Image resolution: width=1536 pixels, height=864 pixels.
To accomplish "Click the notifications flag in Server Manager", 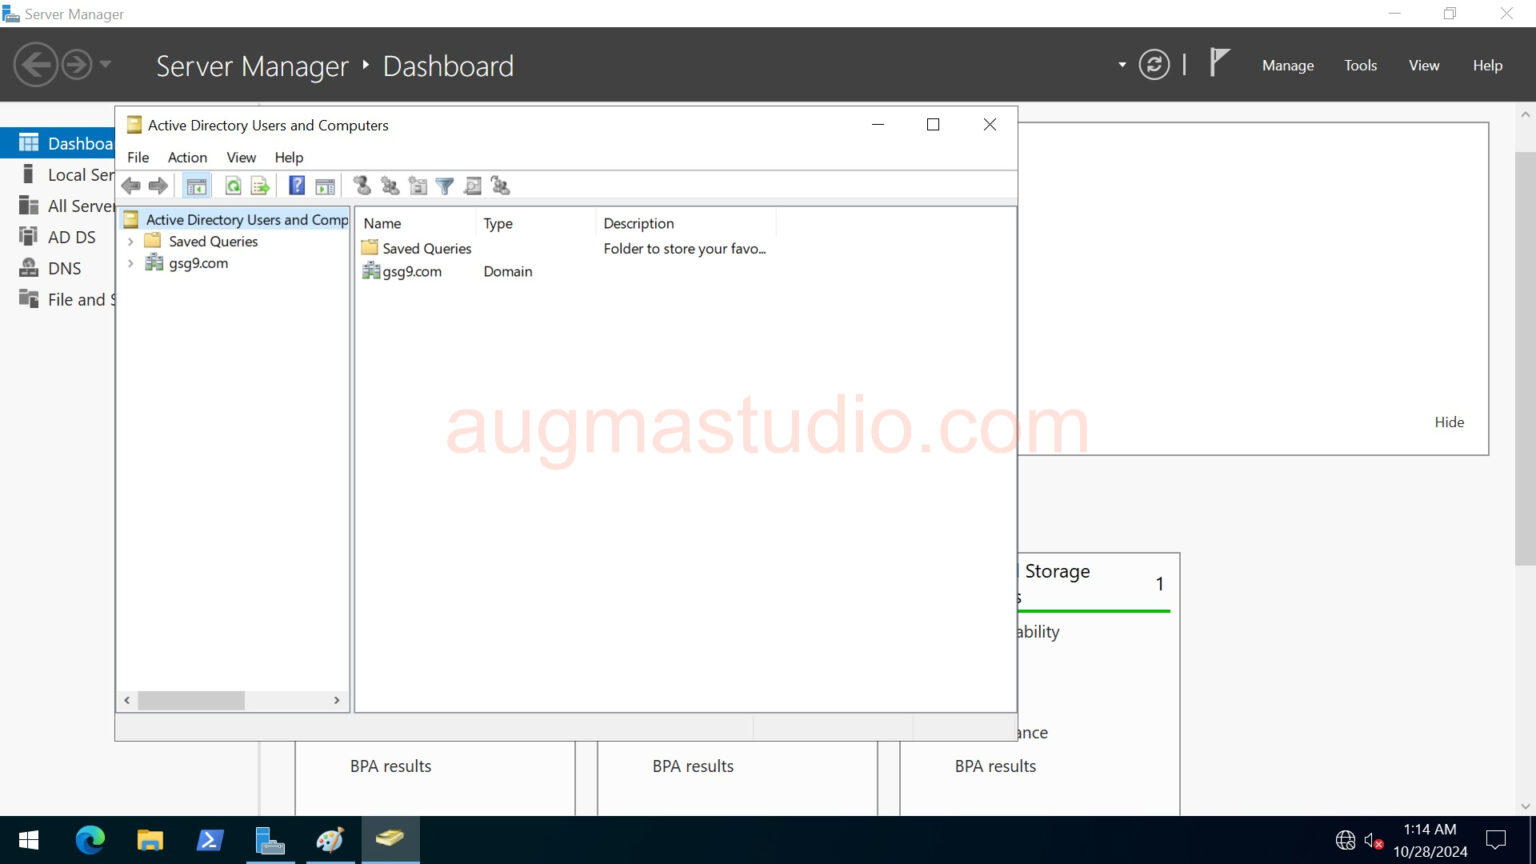I will pos(1219,62).
